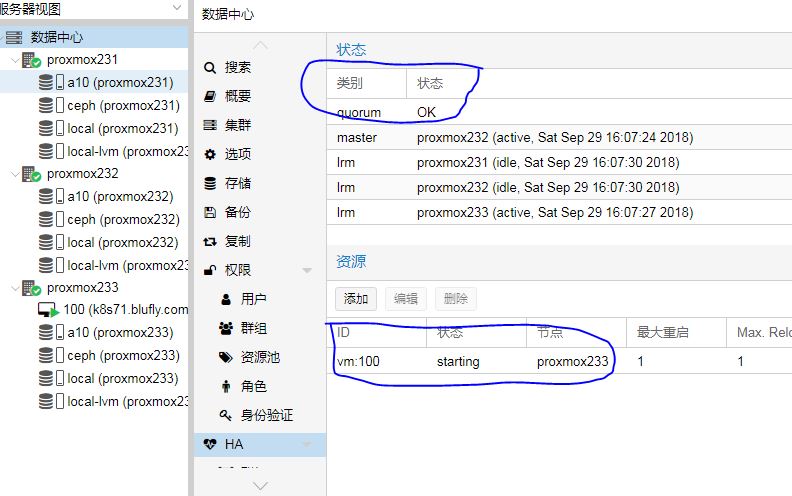Collapse the proxmox232 node
This screenshot has width=792, height=496.
(x=14, y=174)
